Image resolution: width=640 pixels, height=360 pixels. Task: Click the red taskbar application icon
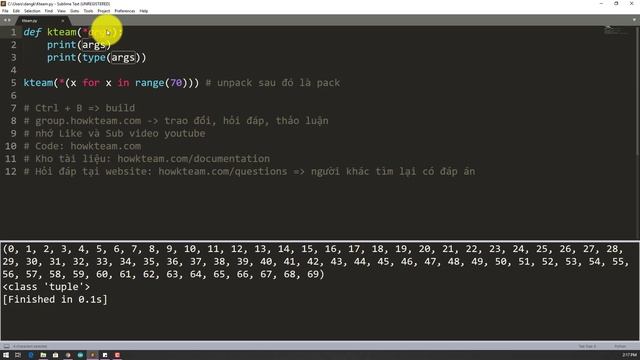tap(118, 355)
